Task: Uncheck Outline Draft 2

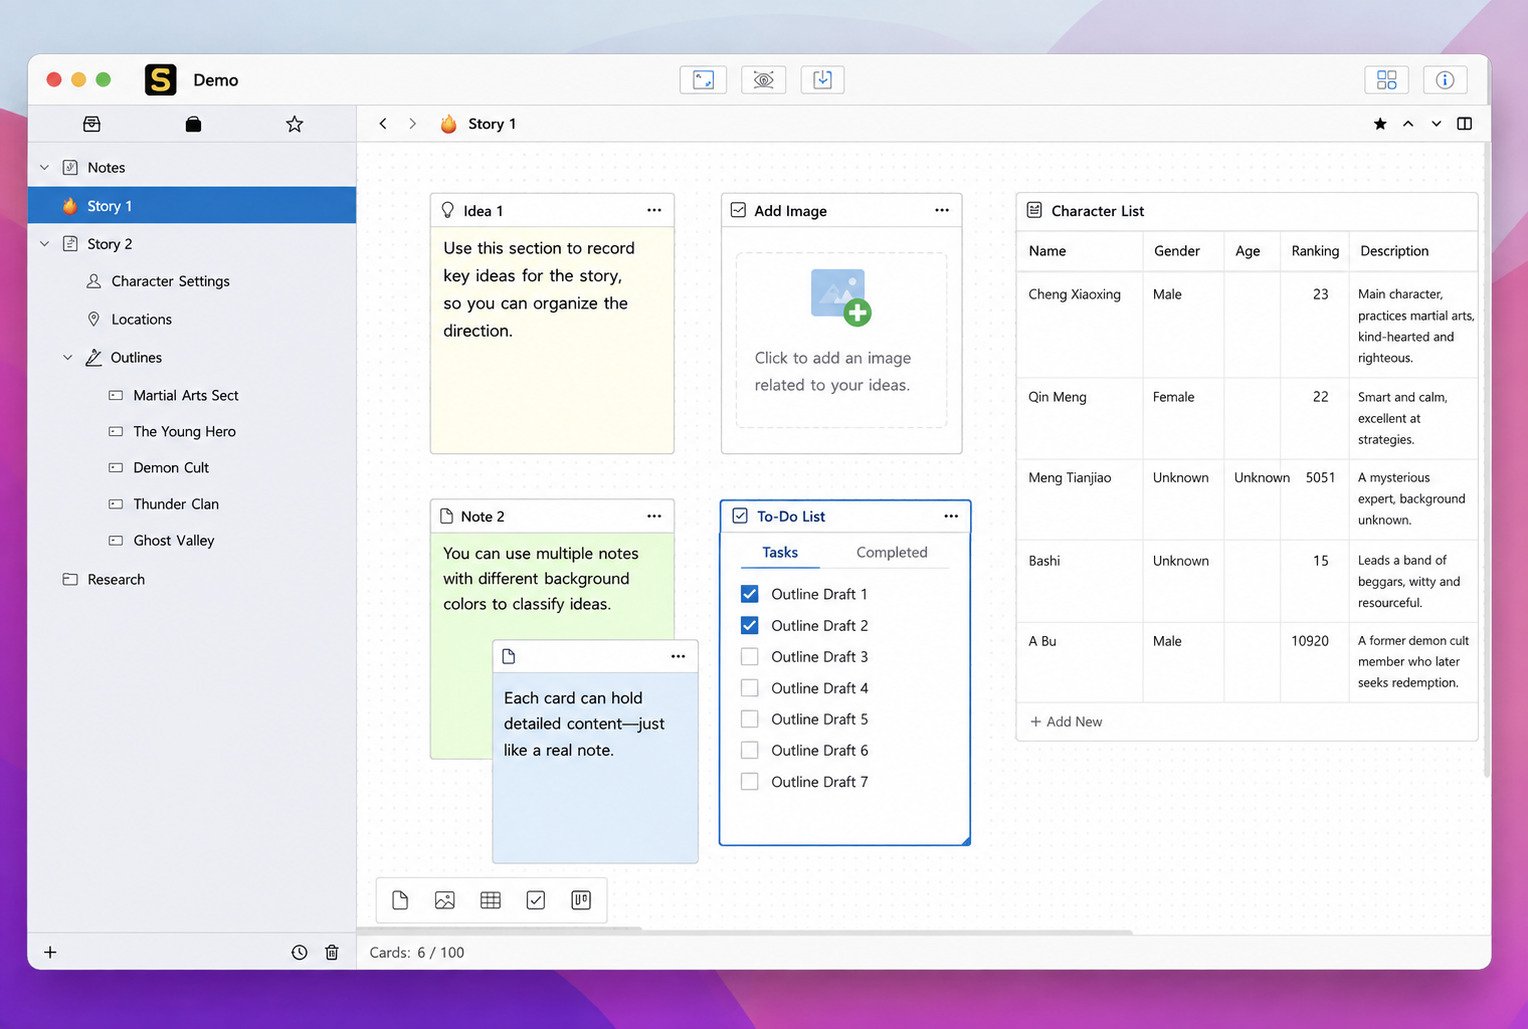Action: click(749, 625)
